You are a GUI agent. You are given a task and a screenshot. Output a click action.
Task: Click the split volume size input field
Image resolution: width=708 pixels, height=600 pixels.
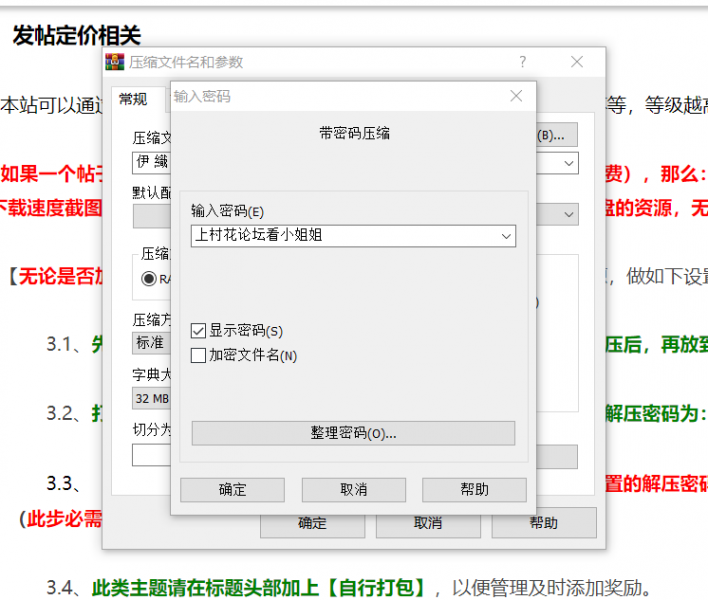tap(152, 455)
